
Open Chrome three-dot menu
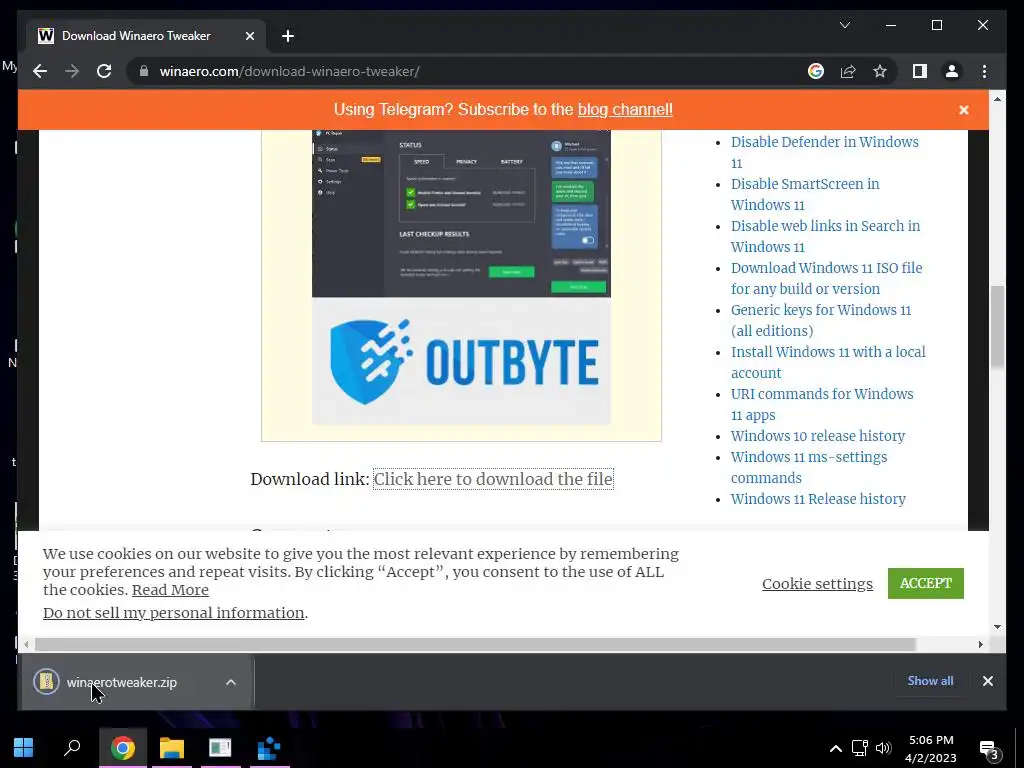click(x=984, y=71)
